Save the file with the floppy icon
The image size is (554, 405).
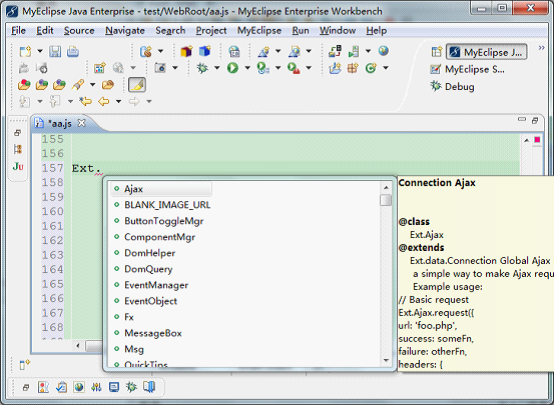click(55, 52)
